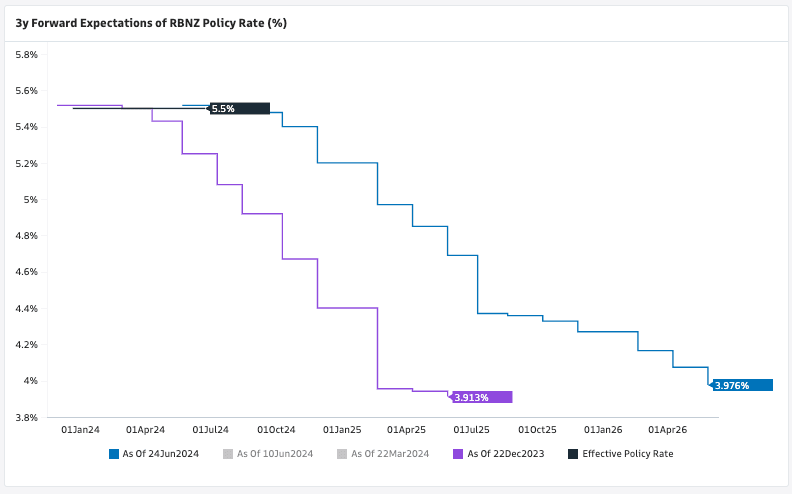Click the dark Effective Policy Rate legend swatch
This screenshot has height=494, width=792.
[572, 454]
